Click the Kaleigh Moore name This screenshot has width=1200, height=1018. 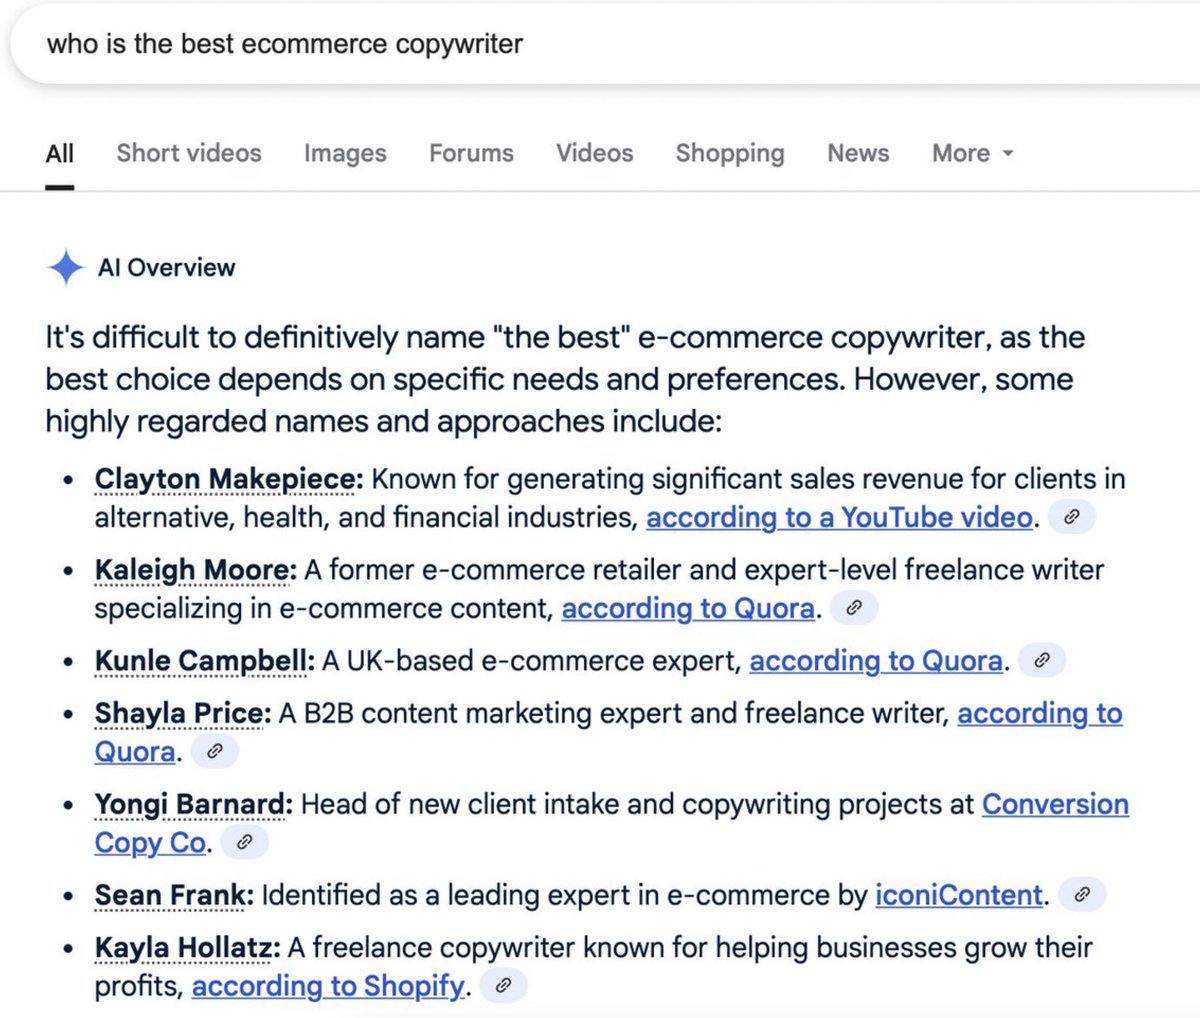pyautogui.click(x=195, y=570)
